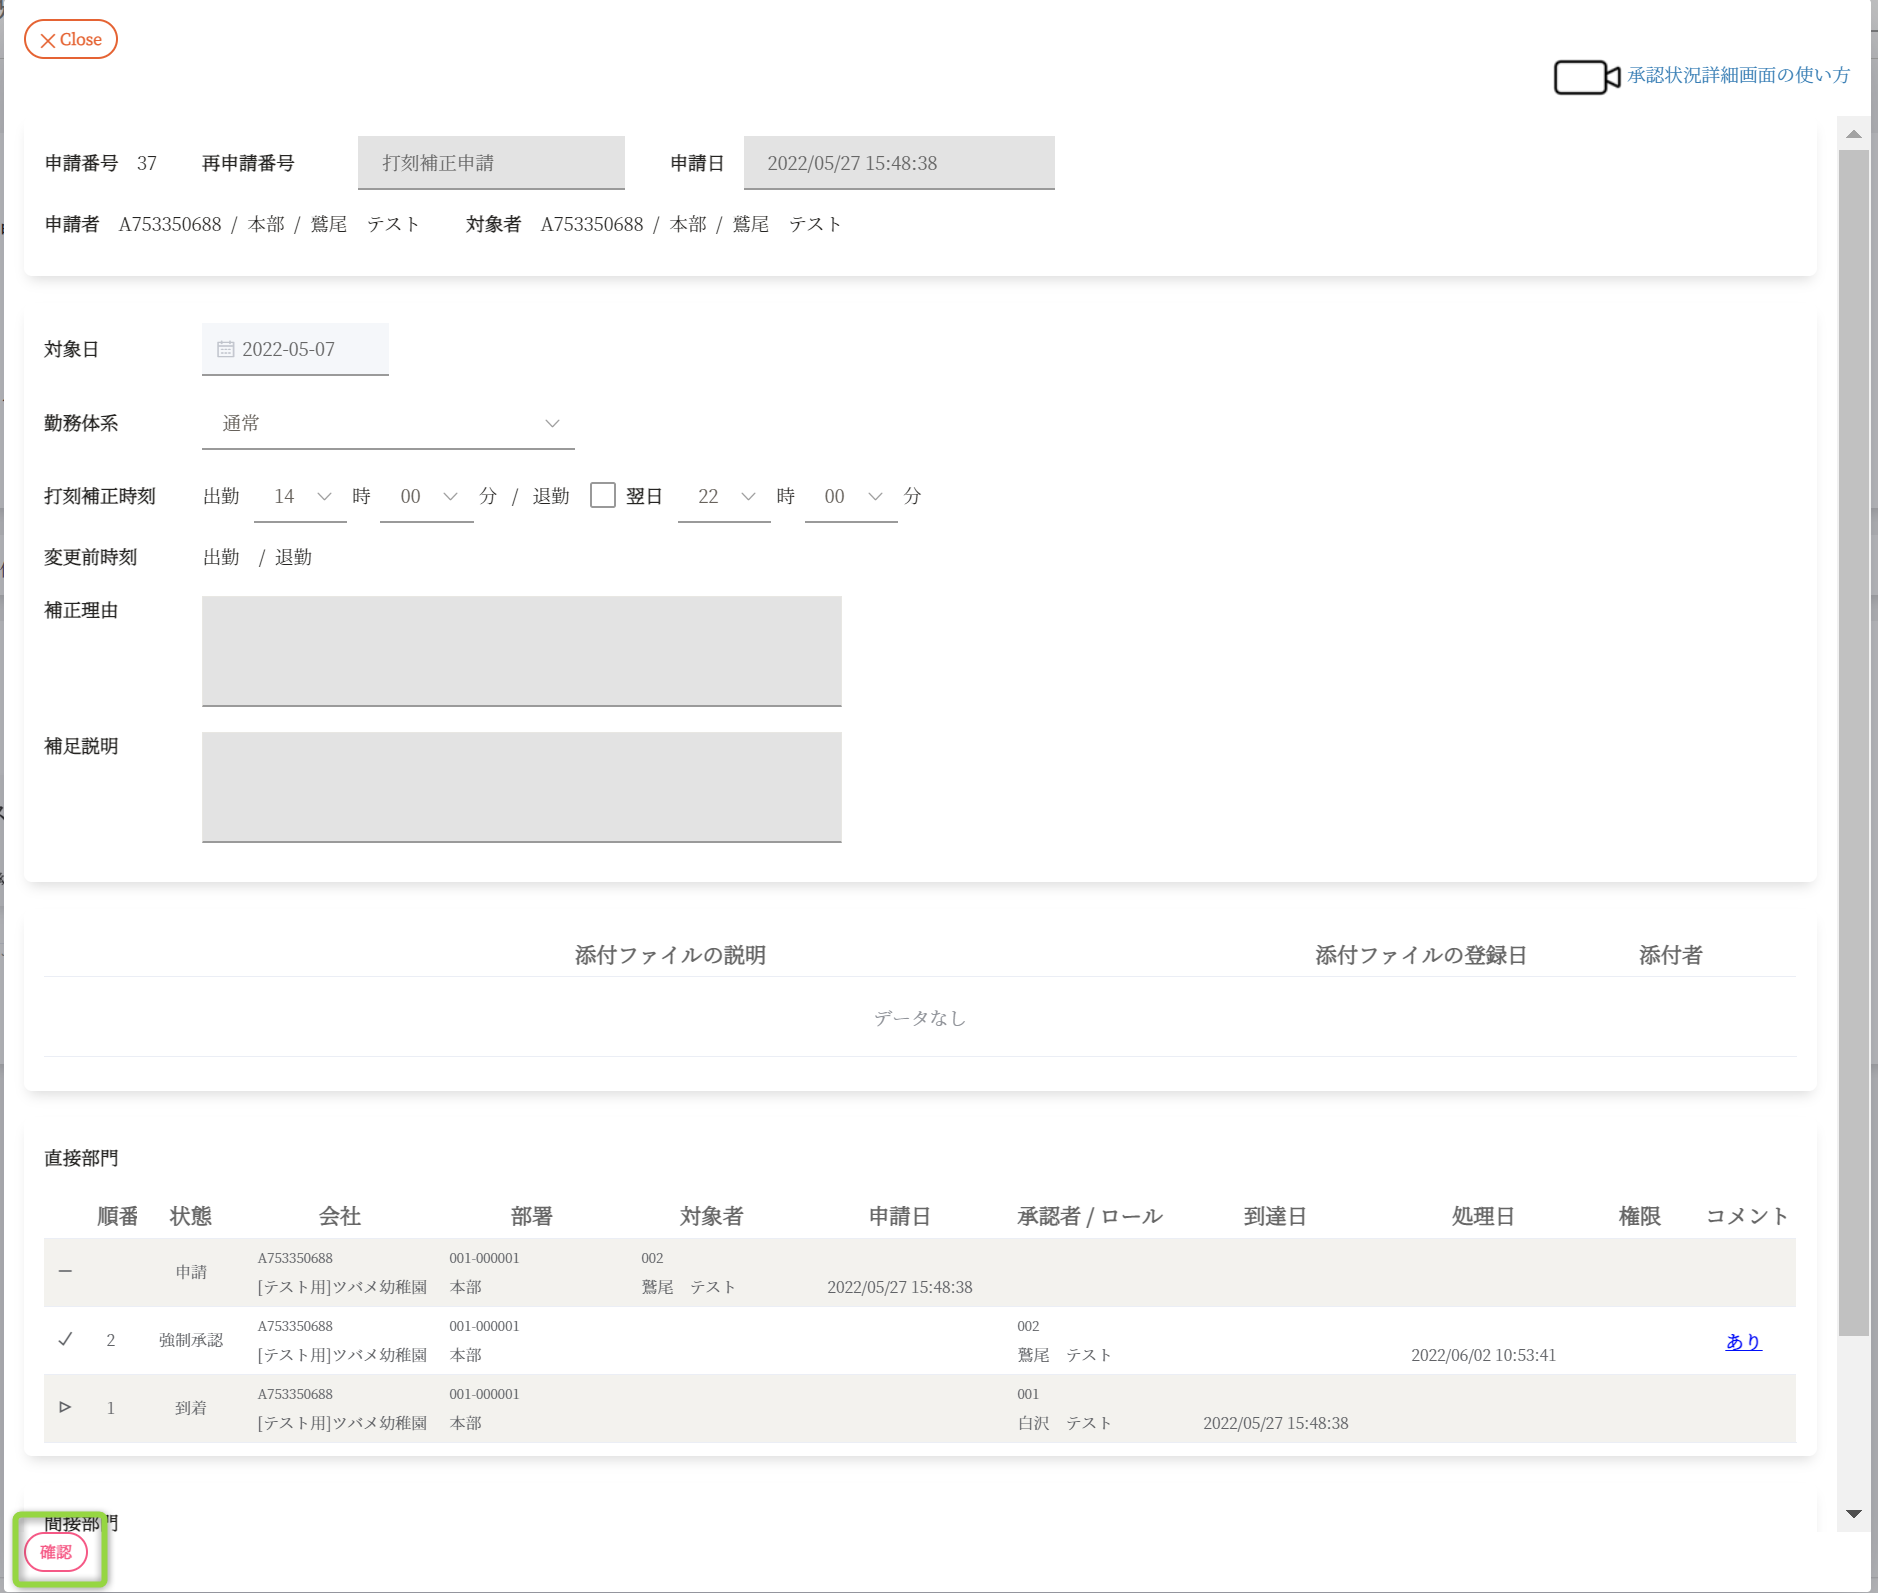
Task: Open the 承認状況詳細画面の使い方 help link
Action: tap(1738, 76)
